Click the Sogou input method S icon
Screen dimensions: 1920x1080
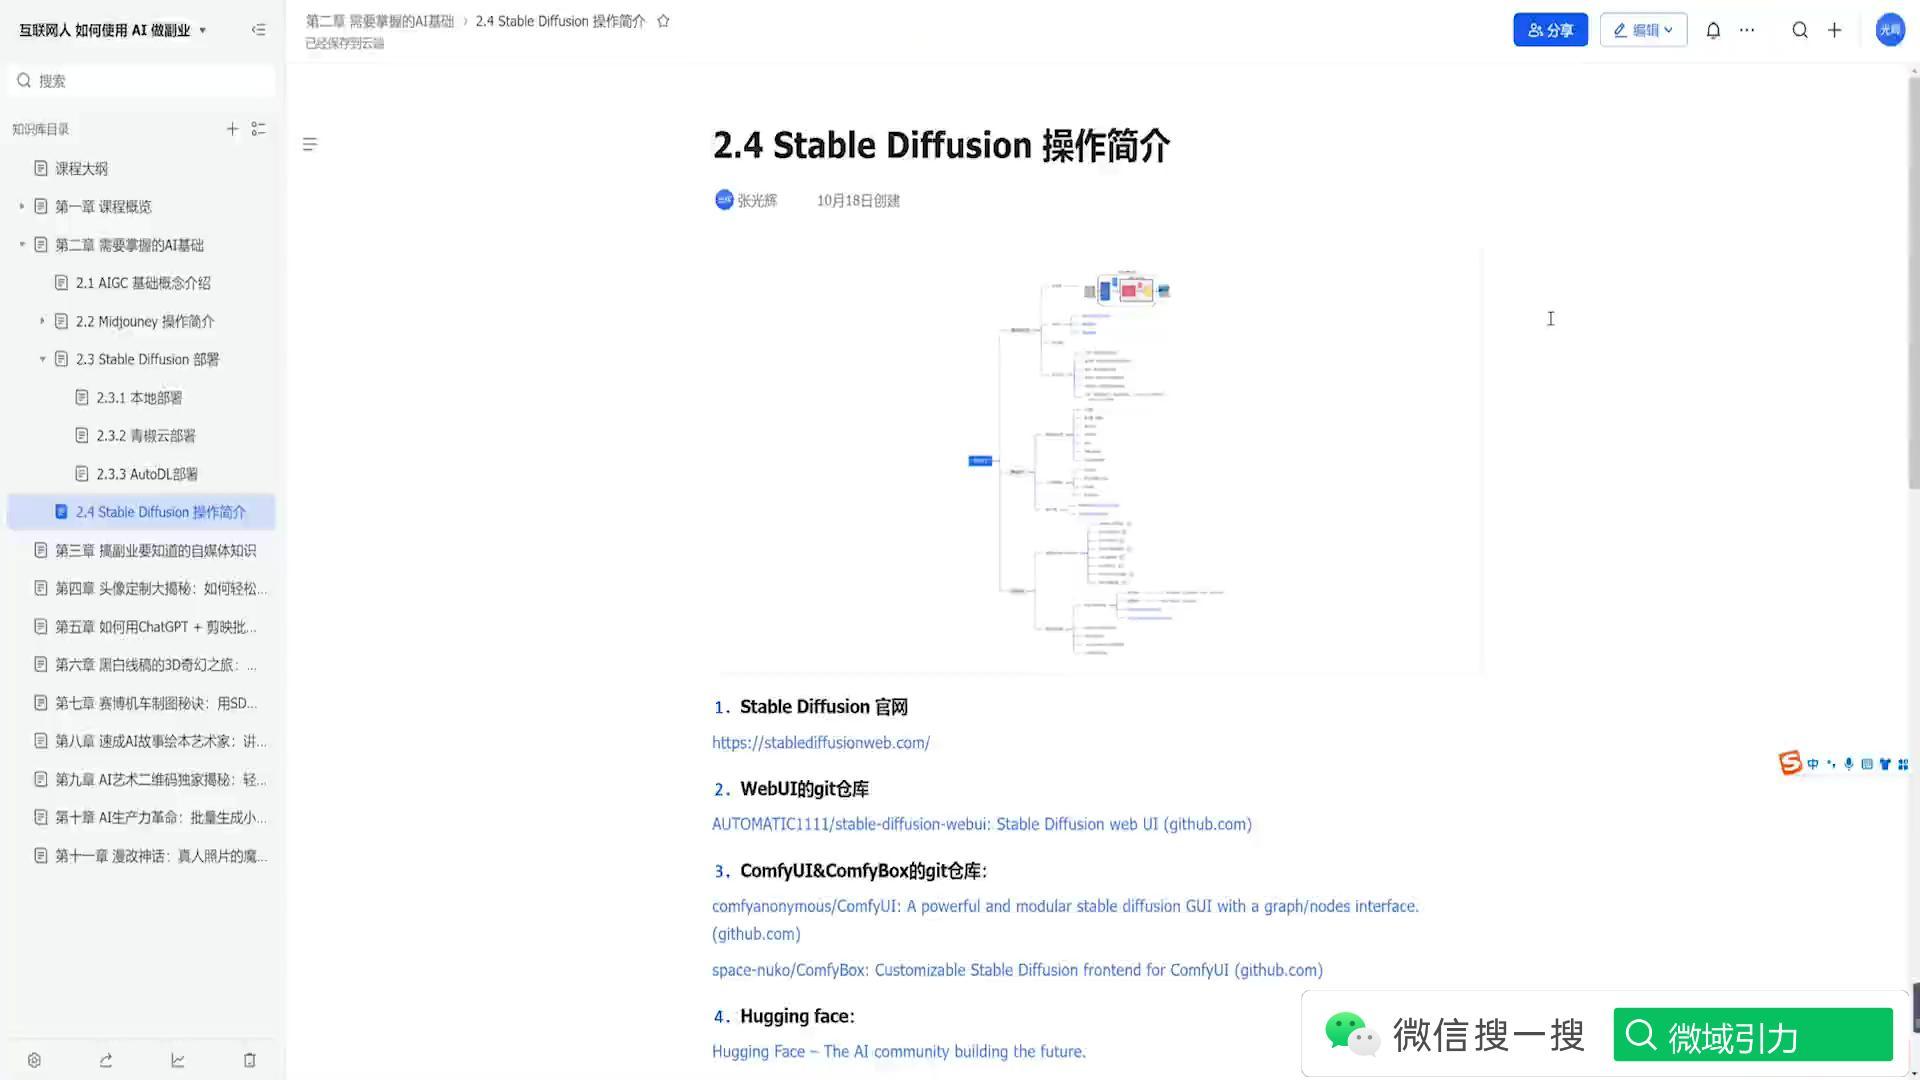[x=1790, y=763]
